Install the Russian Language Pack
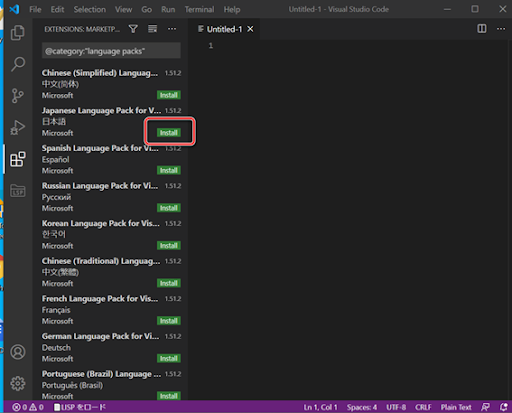 pos(169,208)
